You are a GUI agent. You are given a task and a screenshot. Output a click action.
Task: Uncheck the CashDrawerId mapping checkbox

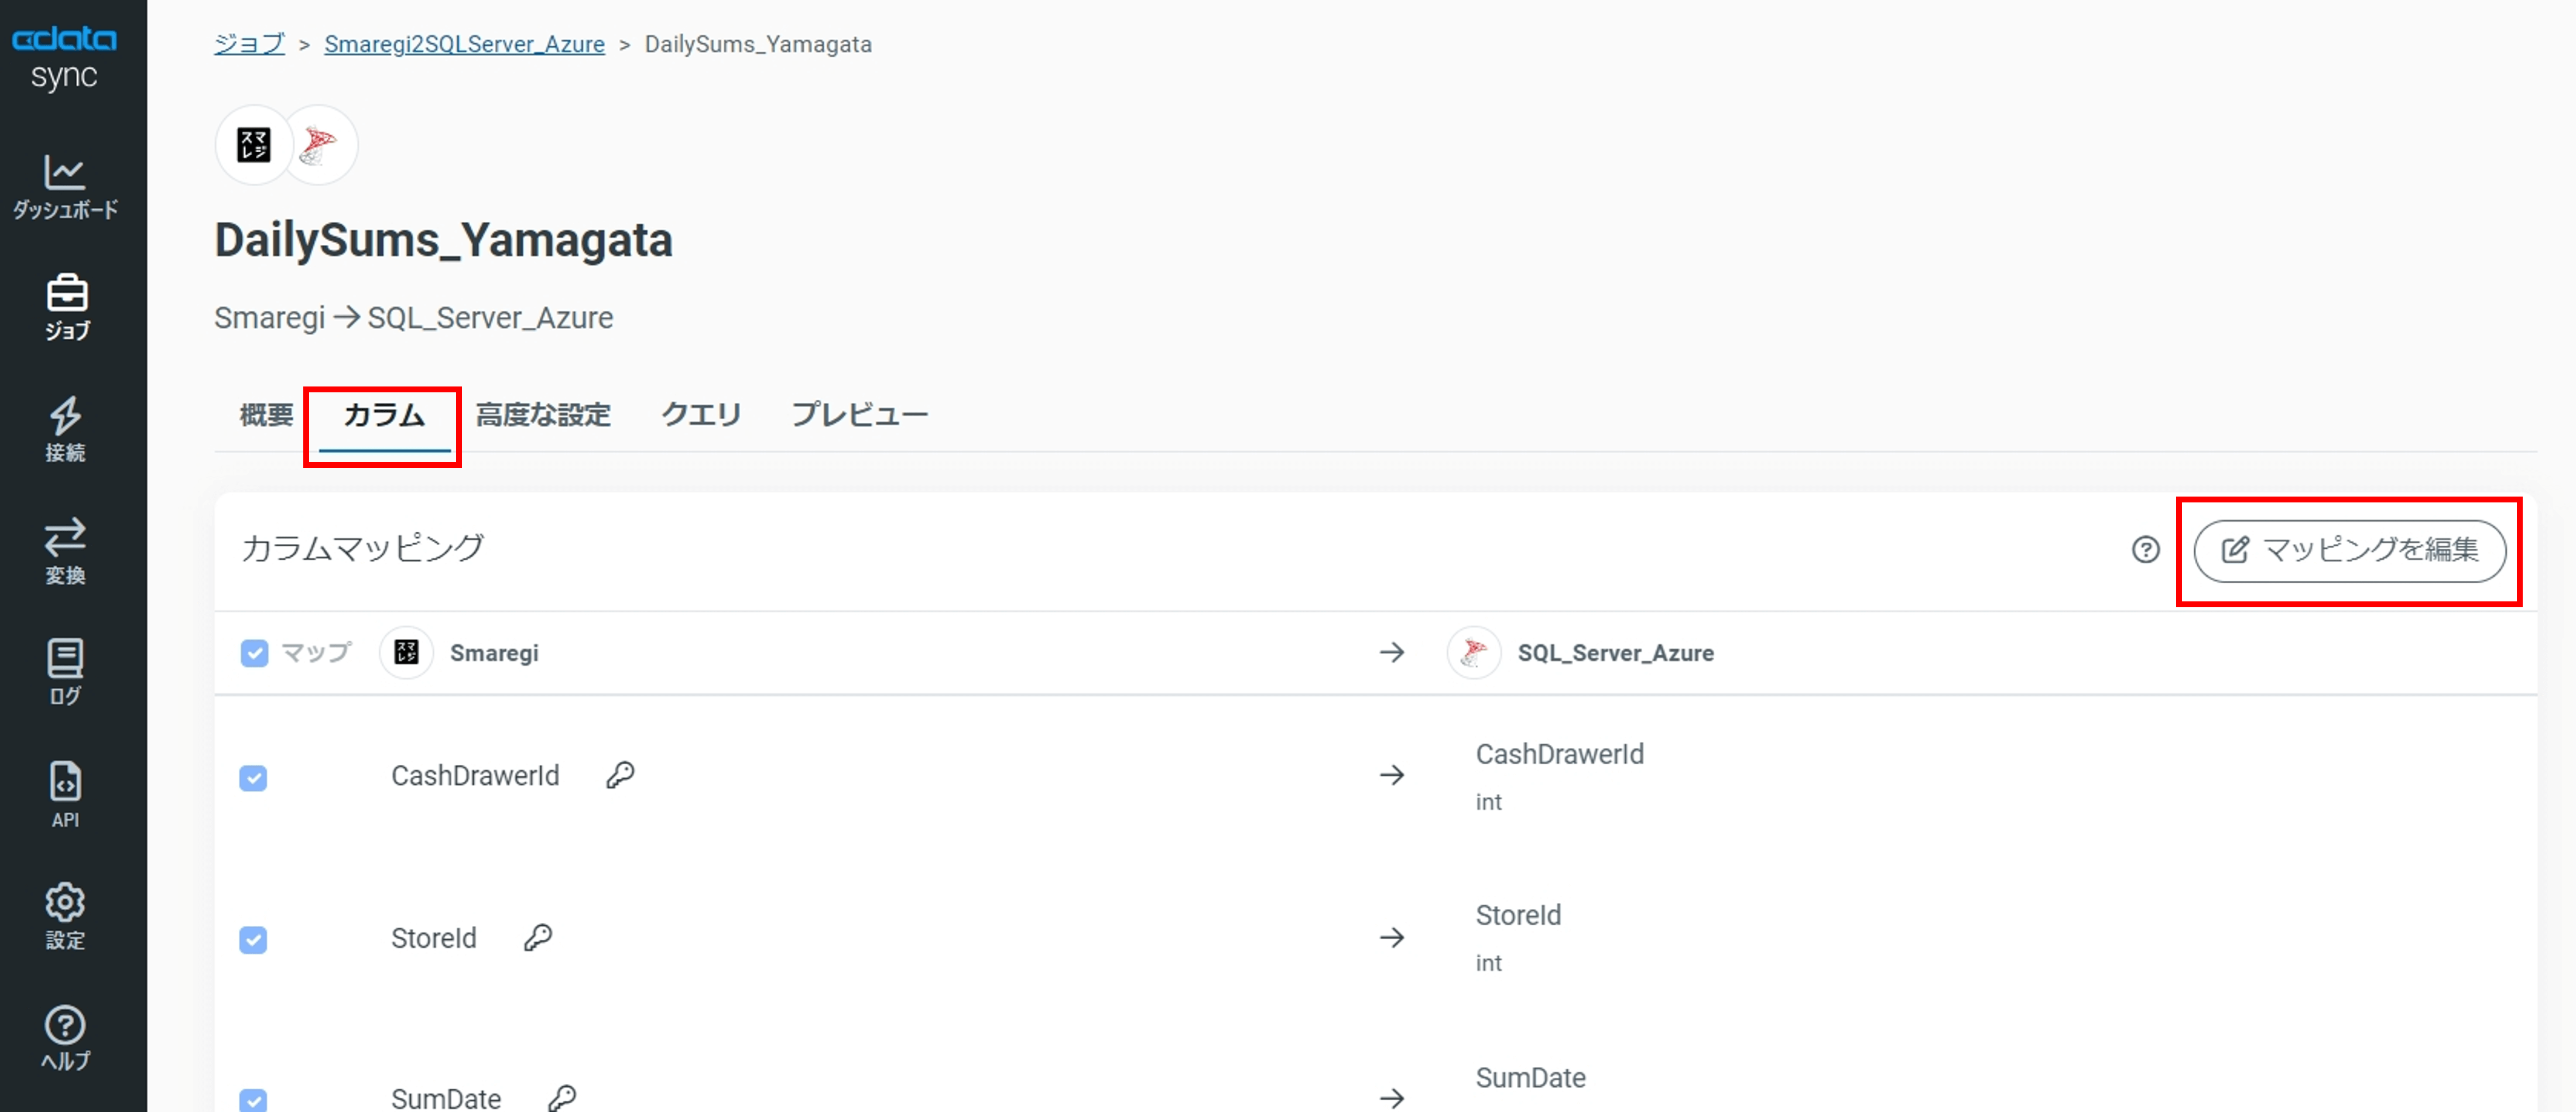pos(253,778)
